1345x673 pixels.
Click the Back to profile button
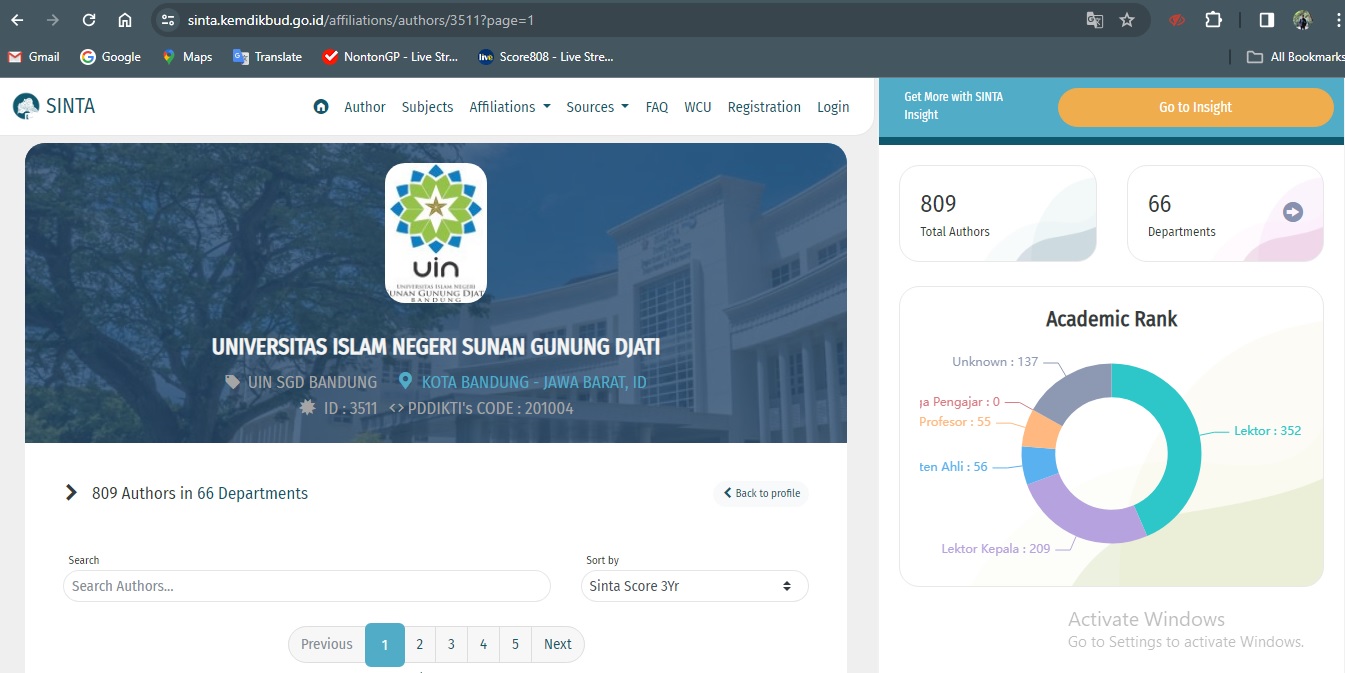coord(761,493)
